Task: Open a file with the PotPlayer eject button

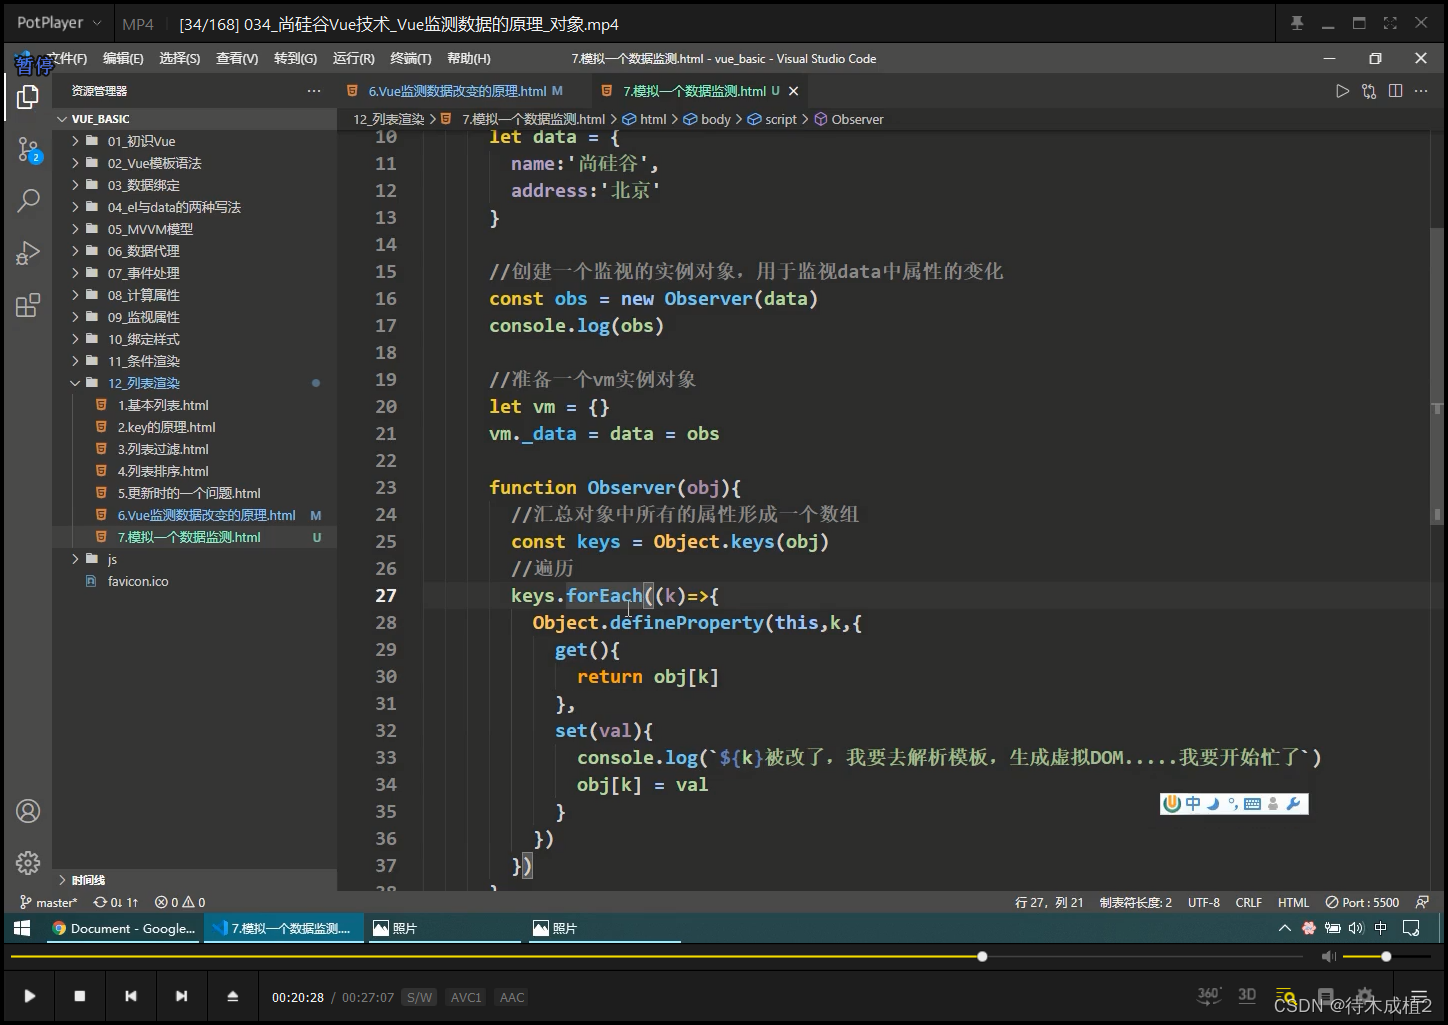Action: point(232,996)
